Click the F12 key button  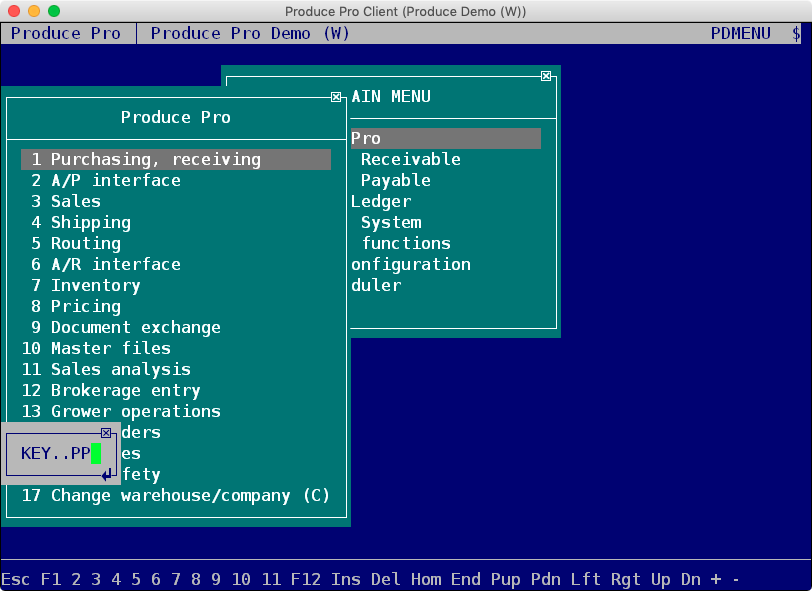tap(306, 579)
